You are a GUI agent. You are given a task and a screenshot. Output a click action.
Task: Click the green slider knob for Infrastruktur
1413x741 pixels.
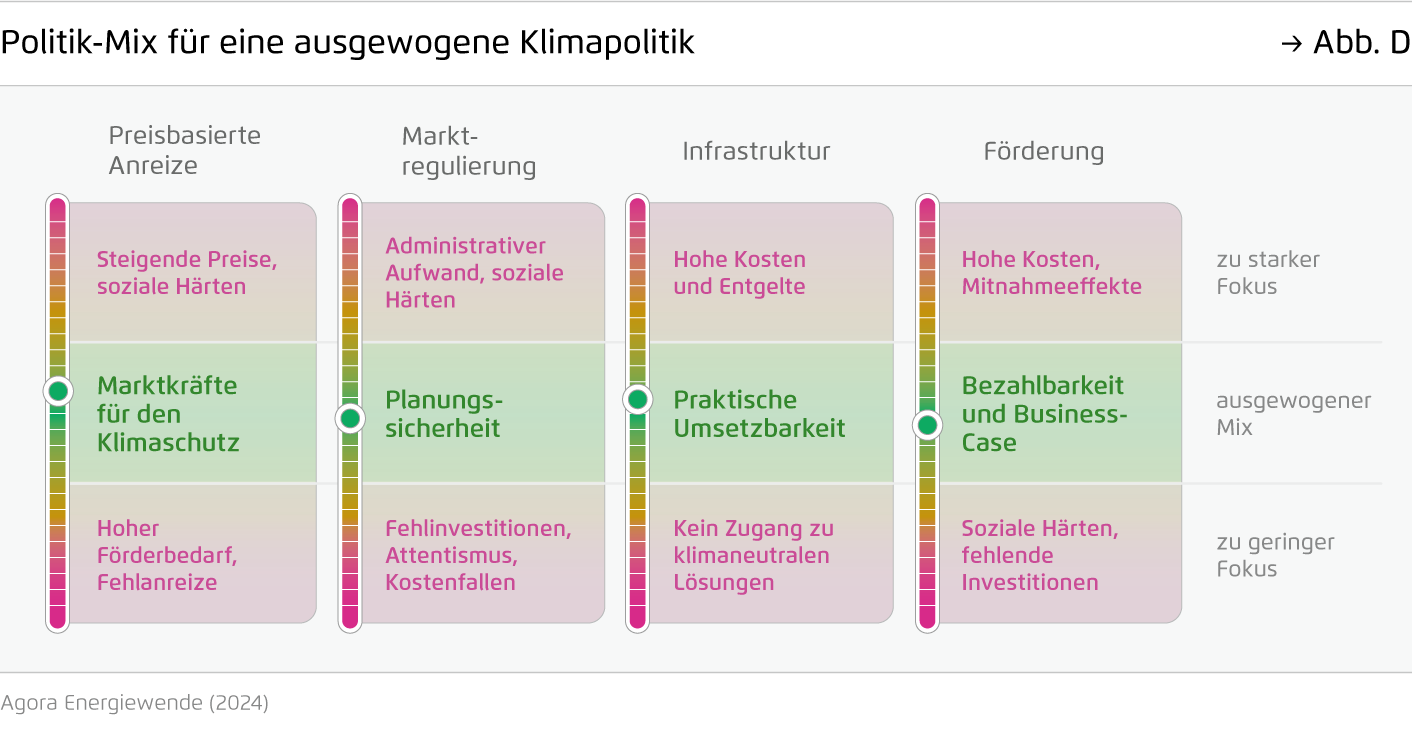(x=638, y=400)
